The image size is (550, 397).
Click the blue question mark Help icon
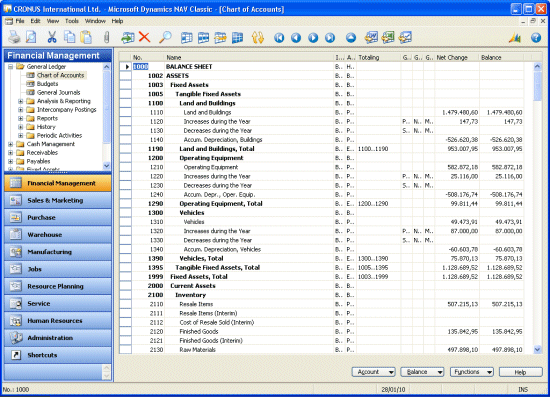[536, 38]
